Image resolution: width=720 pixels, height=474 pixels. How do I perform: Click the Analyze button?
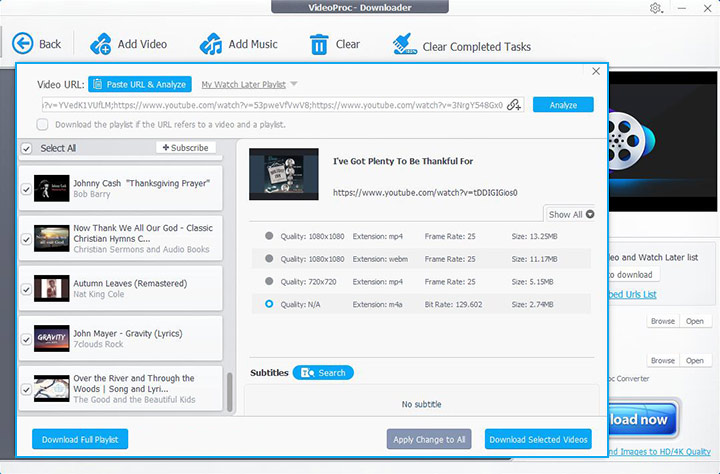563,105
